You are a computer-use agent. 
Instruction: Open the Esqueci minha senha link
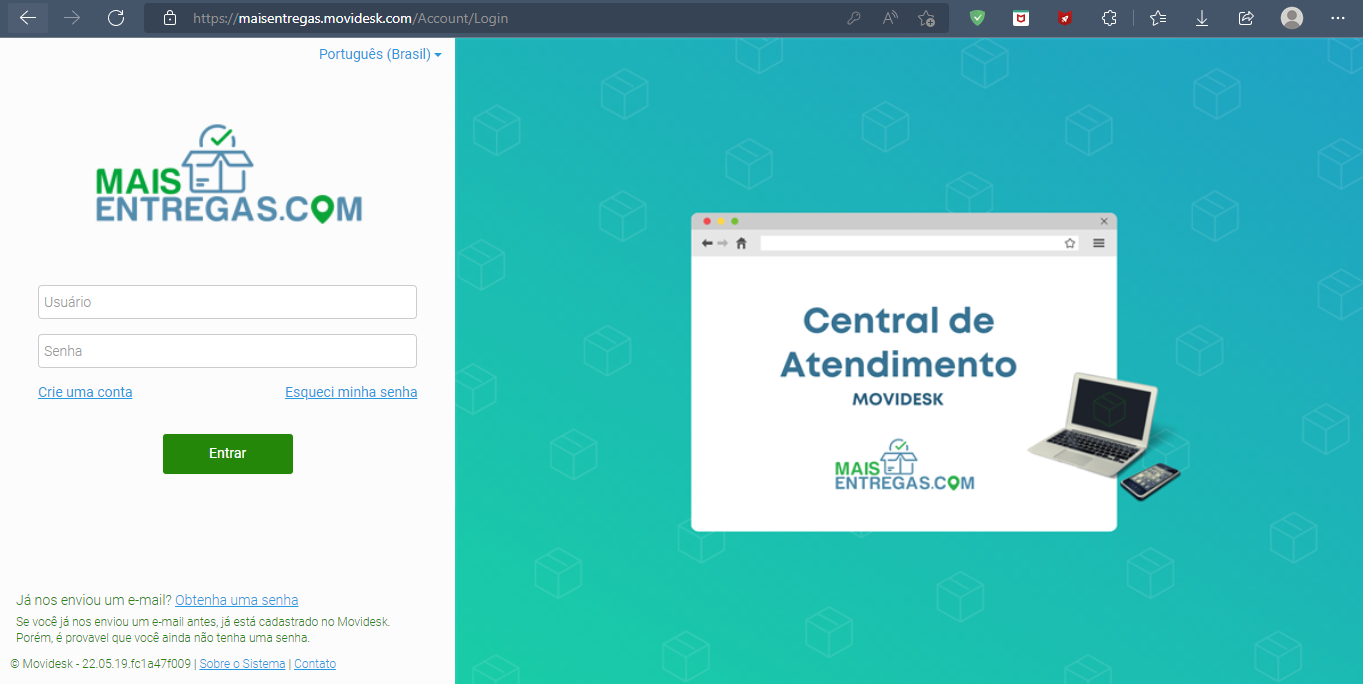point(351,392)
